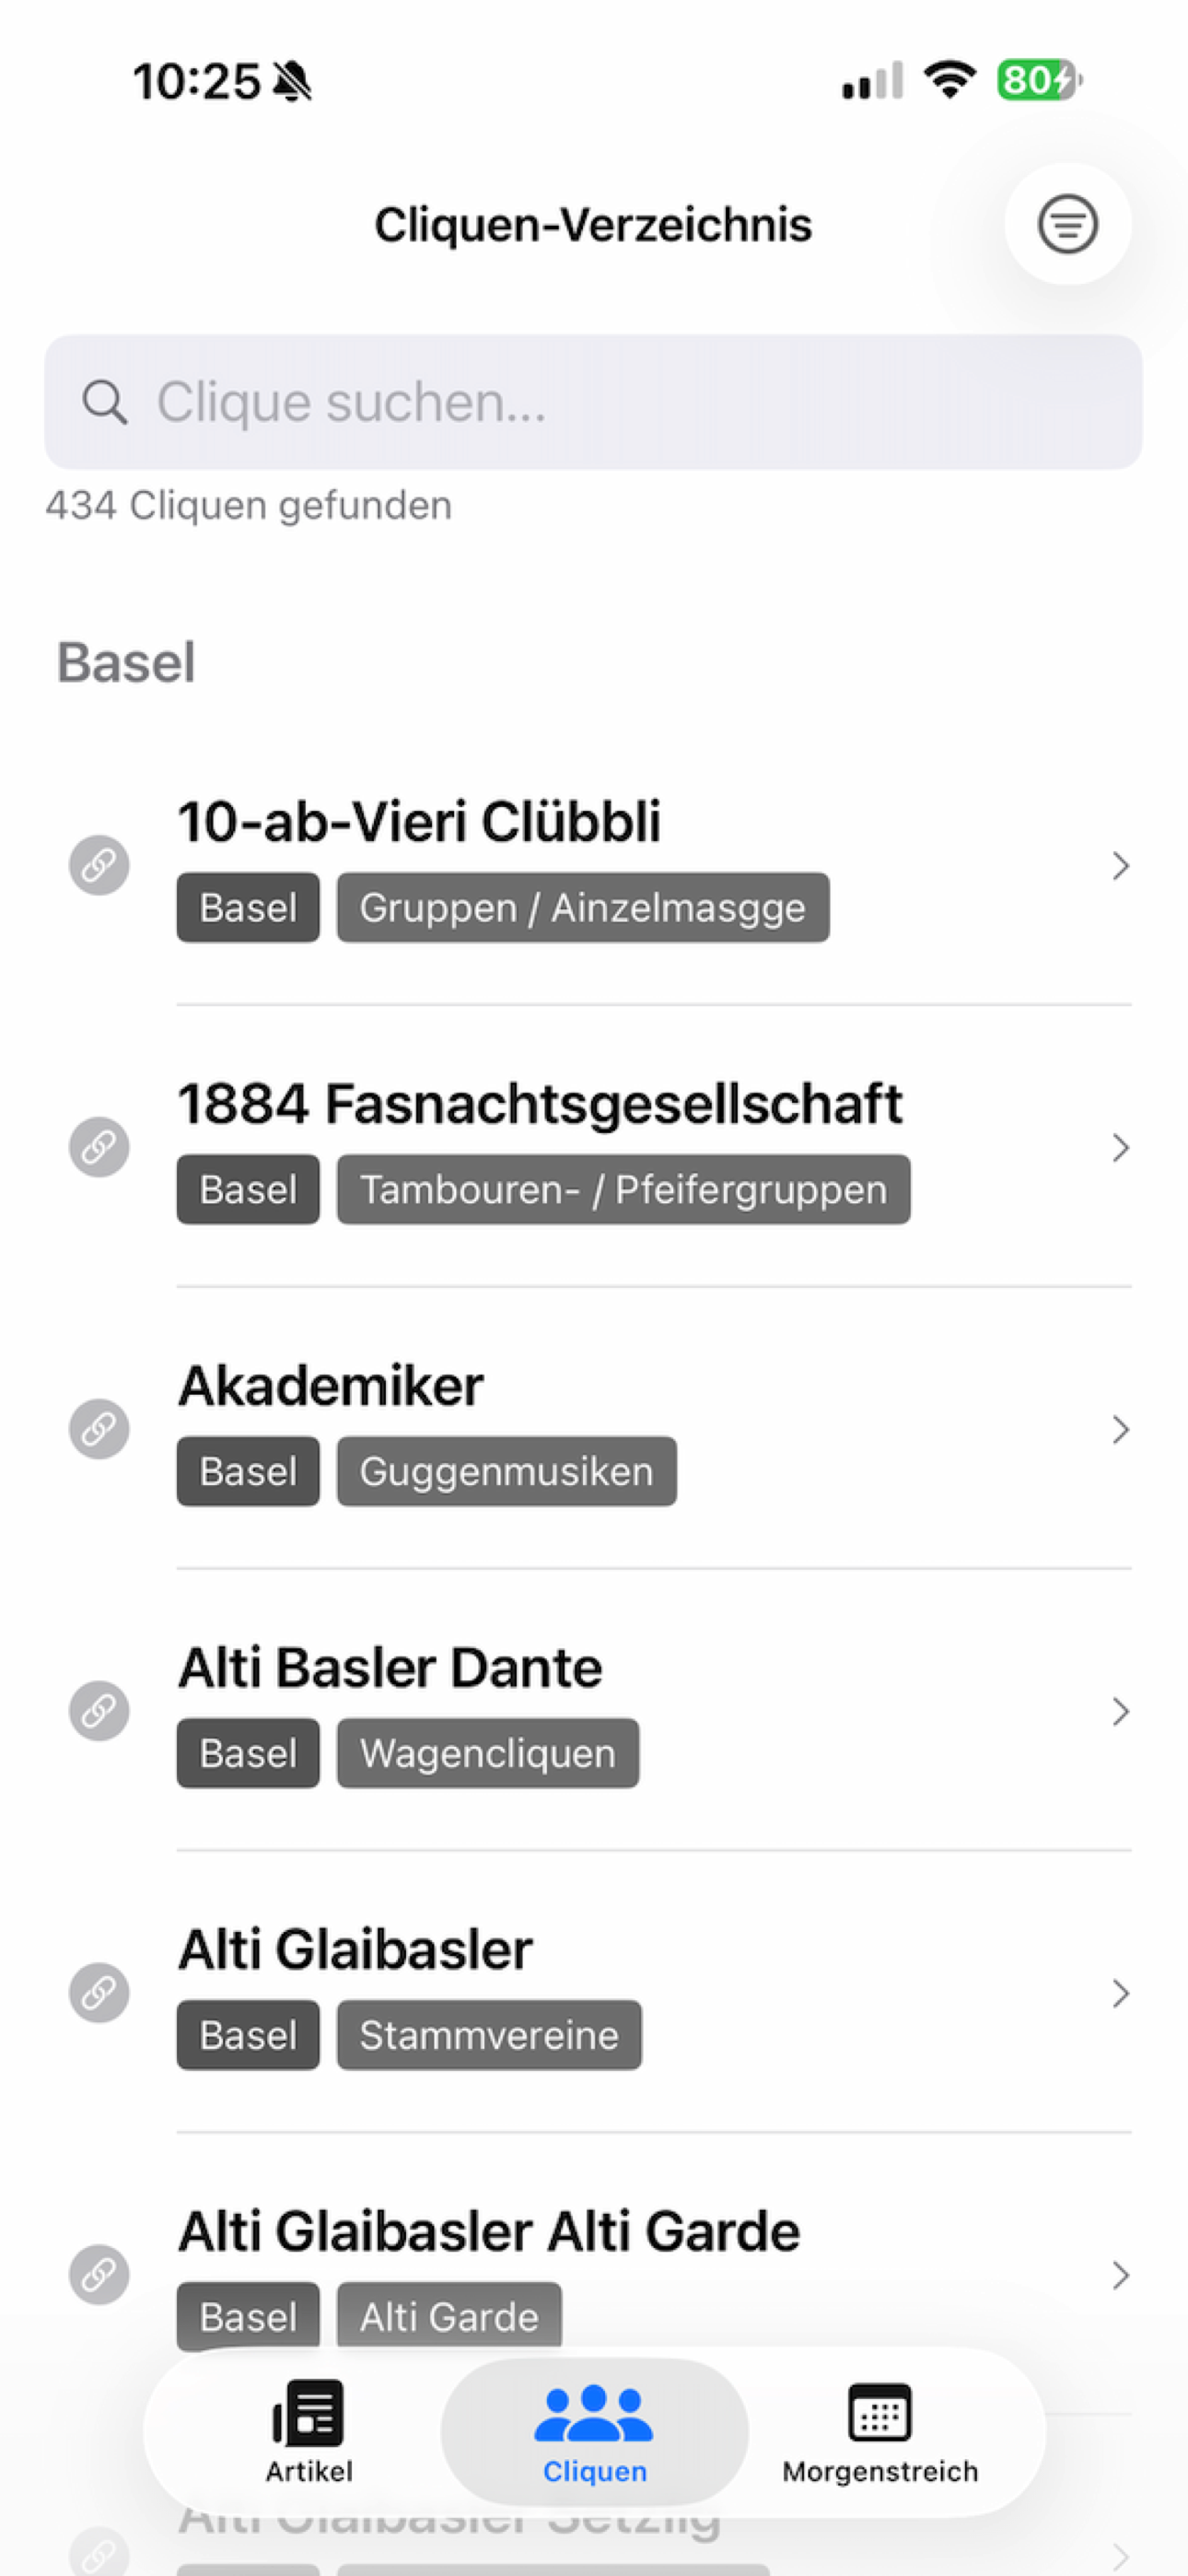The width and height of the screenshot is (1188, 2576).
Task: Open the filter options icon
Action: pyautogui.click(x=1067, y=224)
